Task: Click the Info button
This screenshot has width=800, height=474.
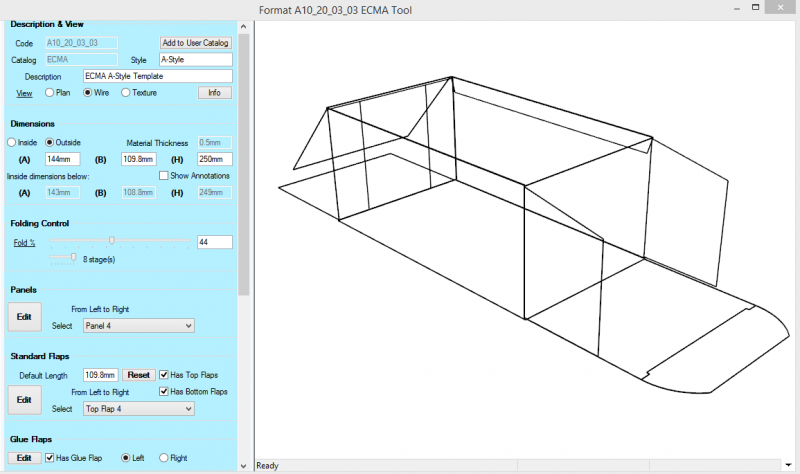Action: pyautogui.click(x=214, y=92)
